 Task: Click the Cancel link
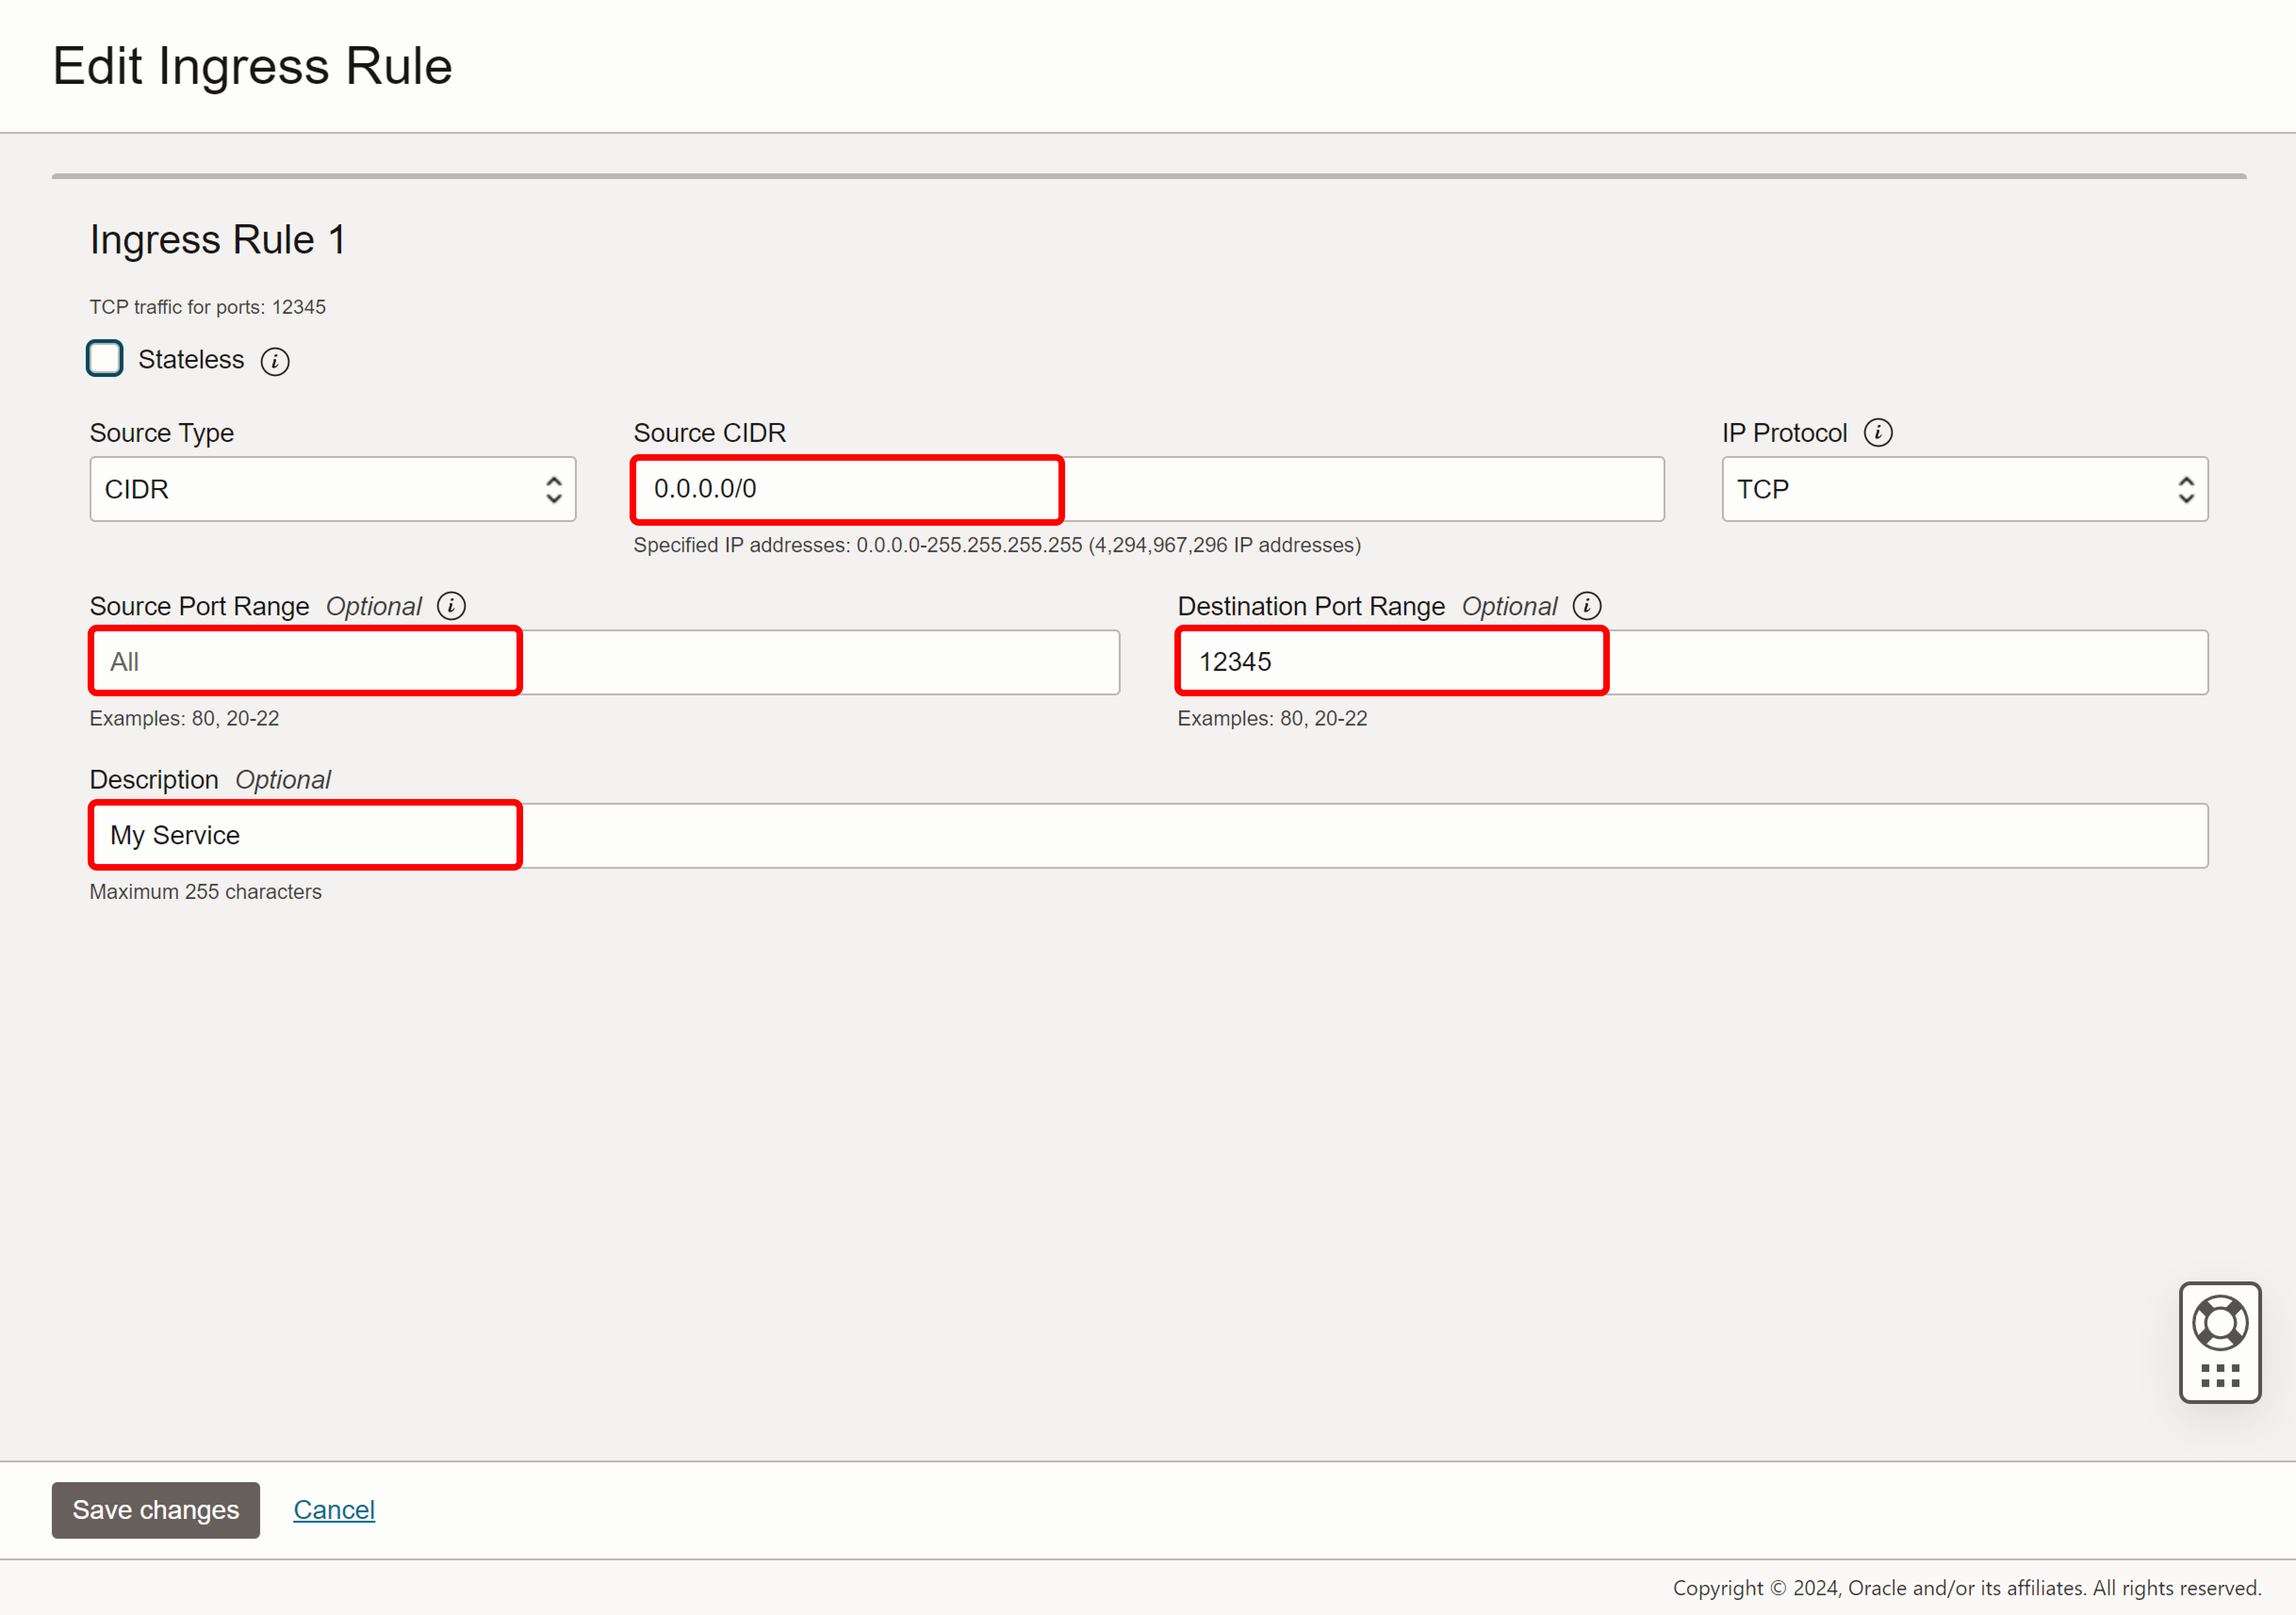334,1510
